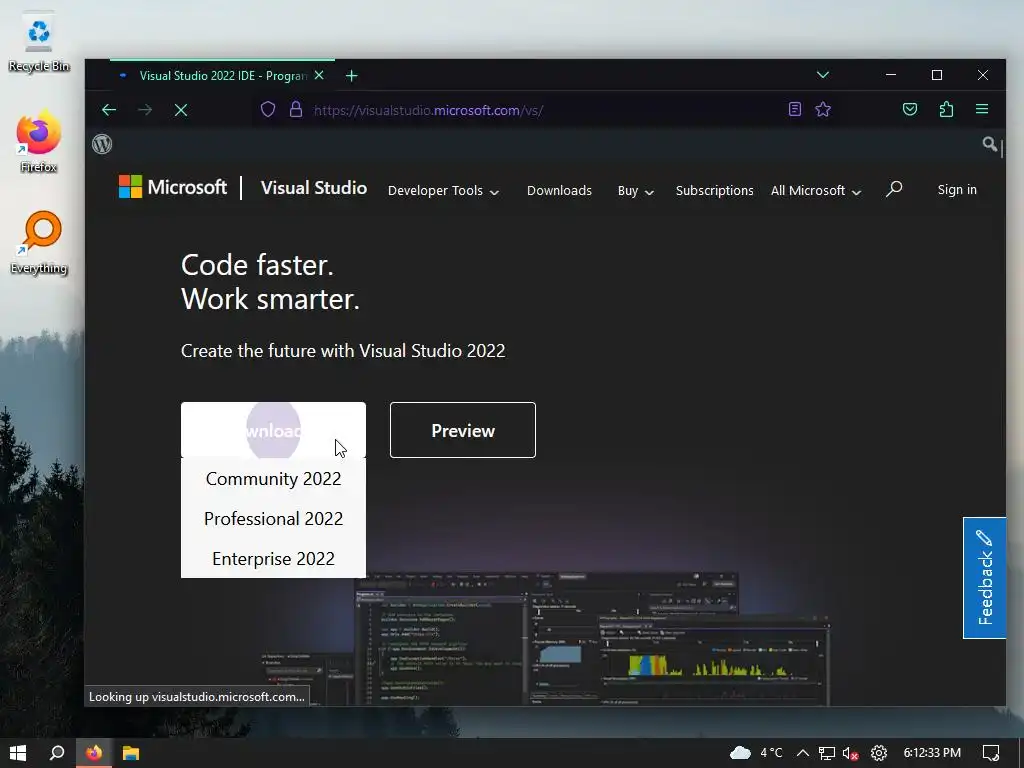Open the settings gear tray icon
Viewport: 1024px width, 768px height.
tap(879, 753)
